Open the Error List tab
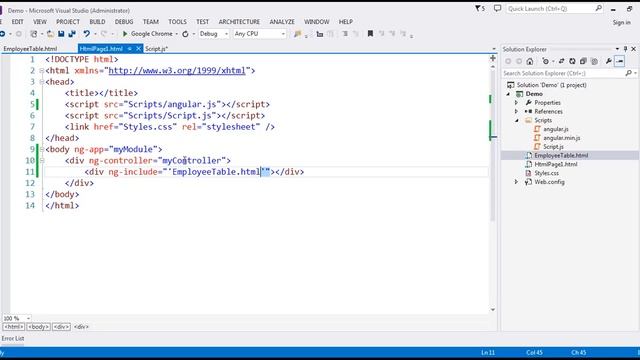The image size is (640, 360). (x=13, y=338)
